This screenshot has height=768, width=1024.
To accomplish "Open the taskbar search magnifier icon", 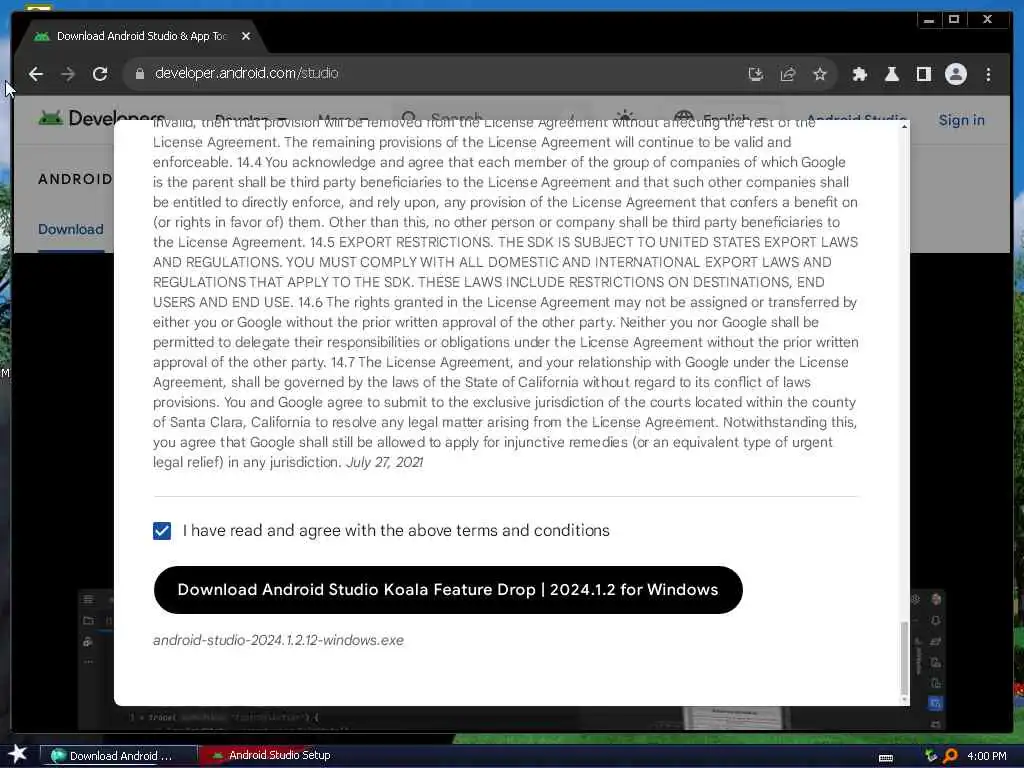I will [x=950, y=756].
